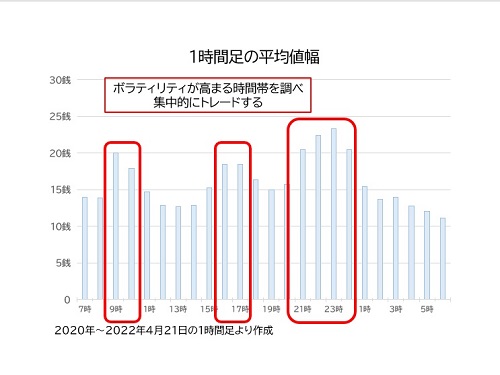The width and height of the screenshot is (500, 375).
Task: Click the 23時 x-axis label
Action: (x=333, y=309)
